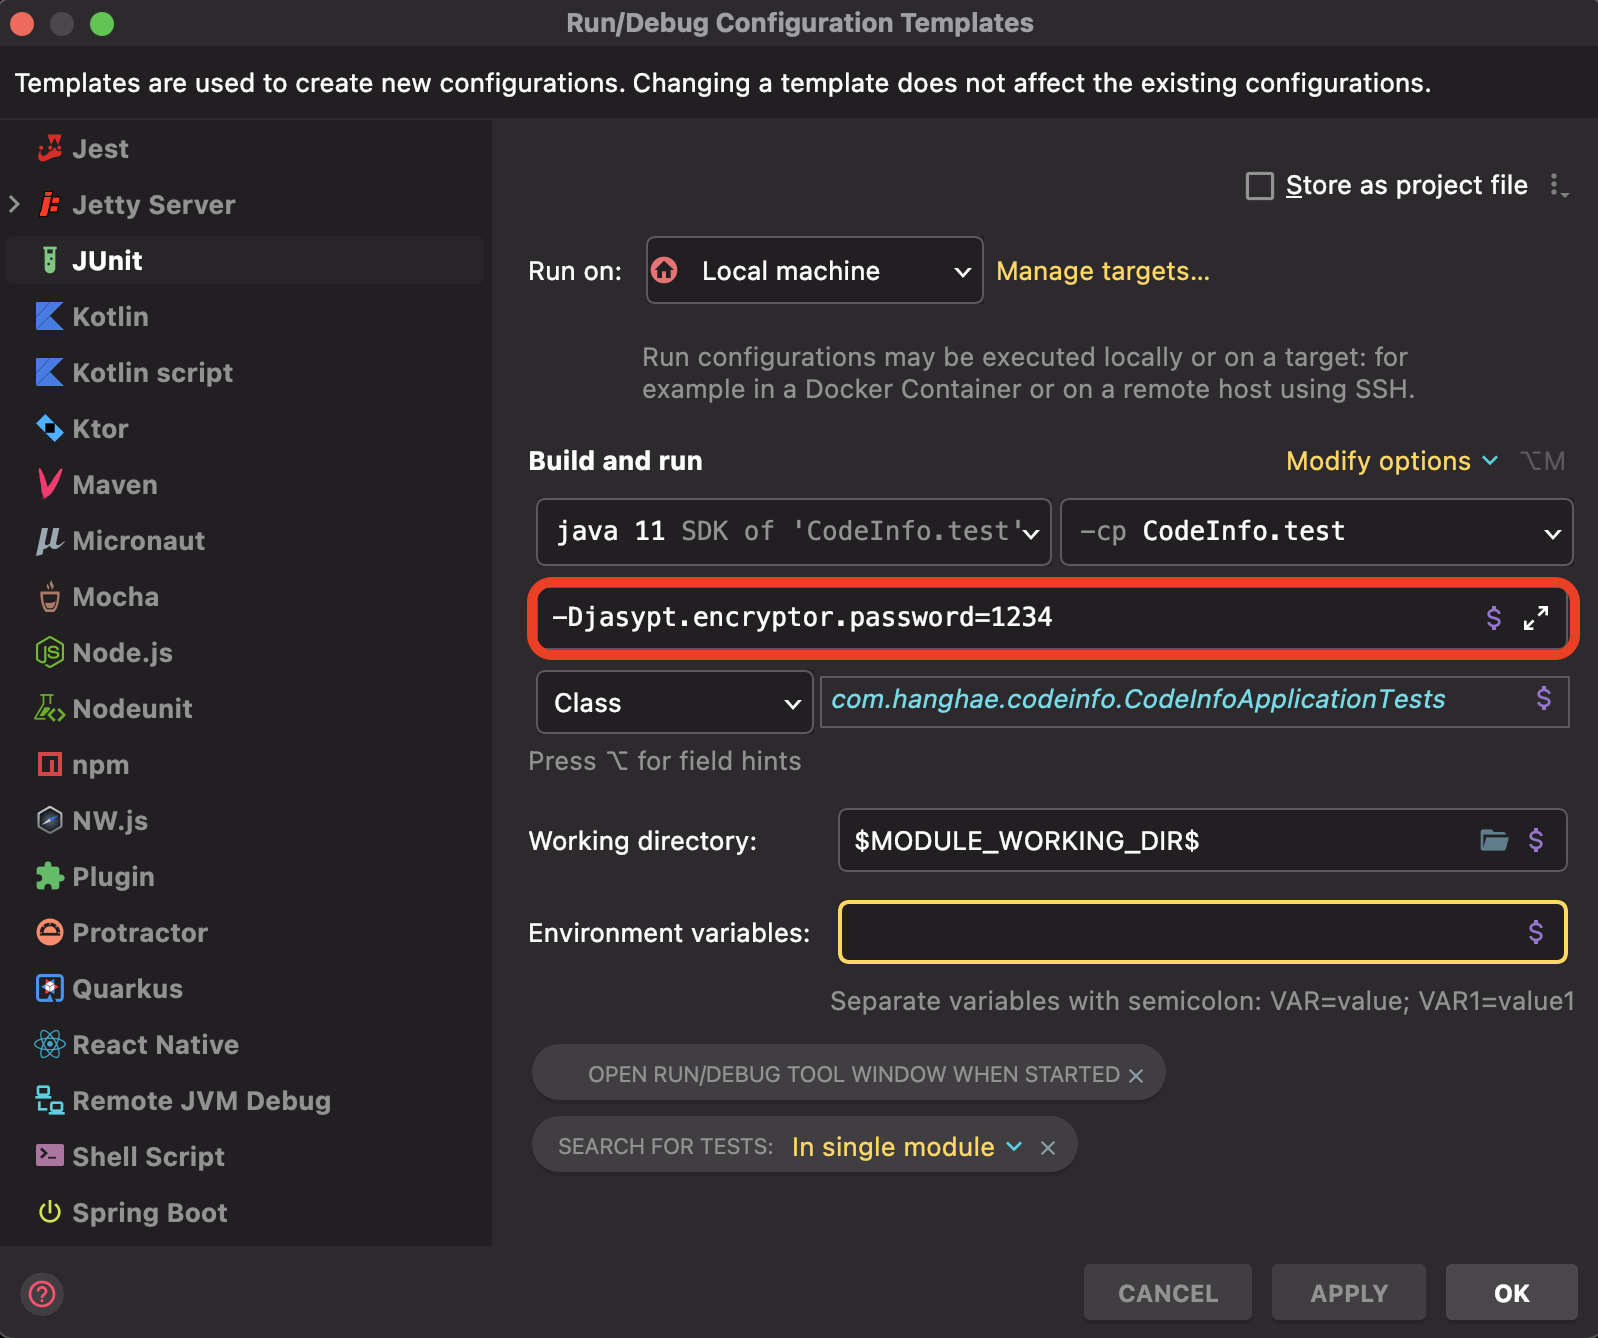This screenshot has height=1338, width=1598.
Task: Select the Remote JVM Debug template
Action: pyautogui.click(x=246, y=1101)
